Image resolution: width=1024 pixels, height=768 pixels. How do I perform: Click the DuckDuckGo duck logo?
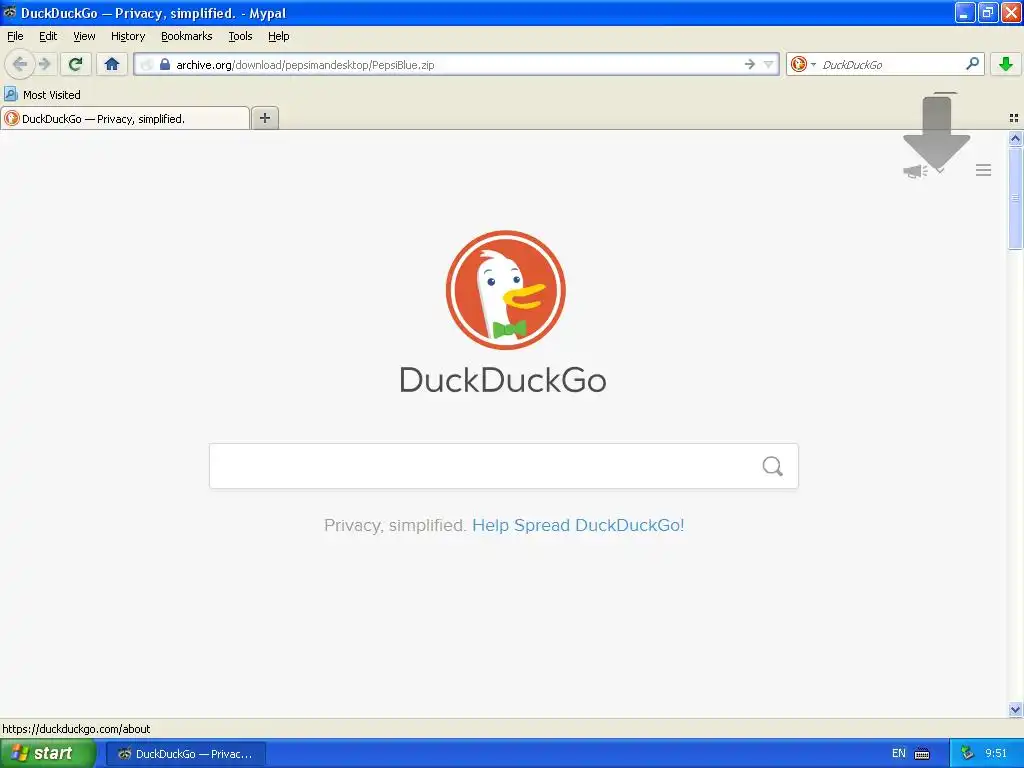coord(505,290)
